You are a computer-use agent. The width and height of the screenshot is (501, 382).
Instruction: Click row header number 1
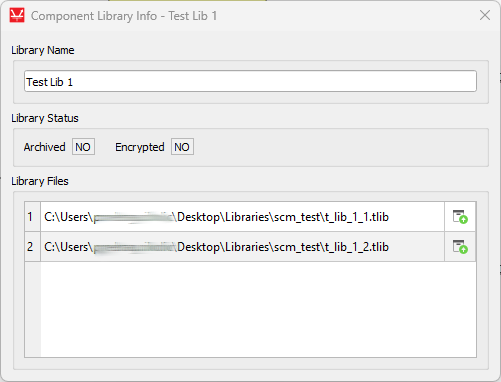click(x=32, y=217)
